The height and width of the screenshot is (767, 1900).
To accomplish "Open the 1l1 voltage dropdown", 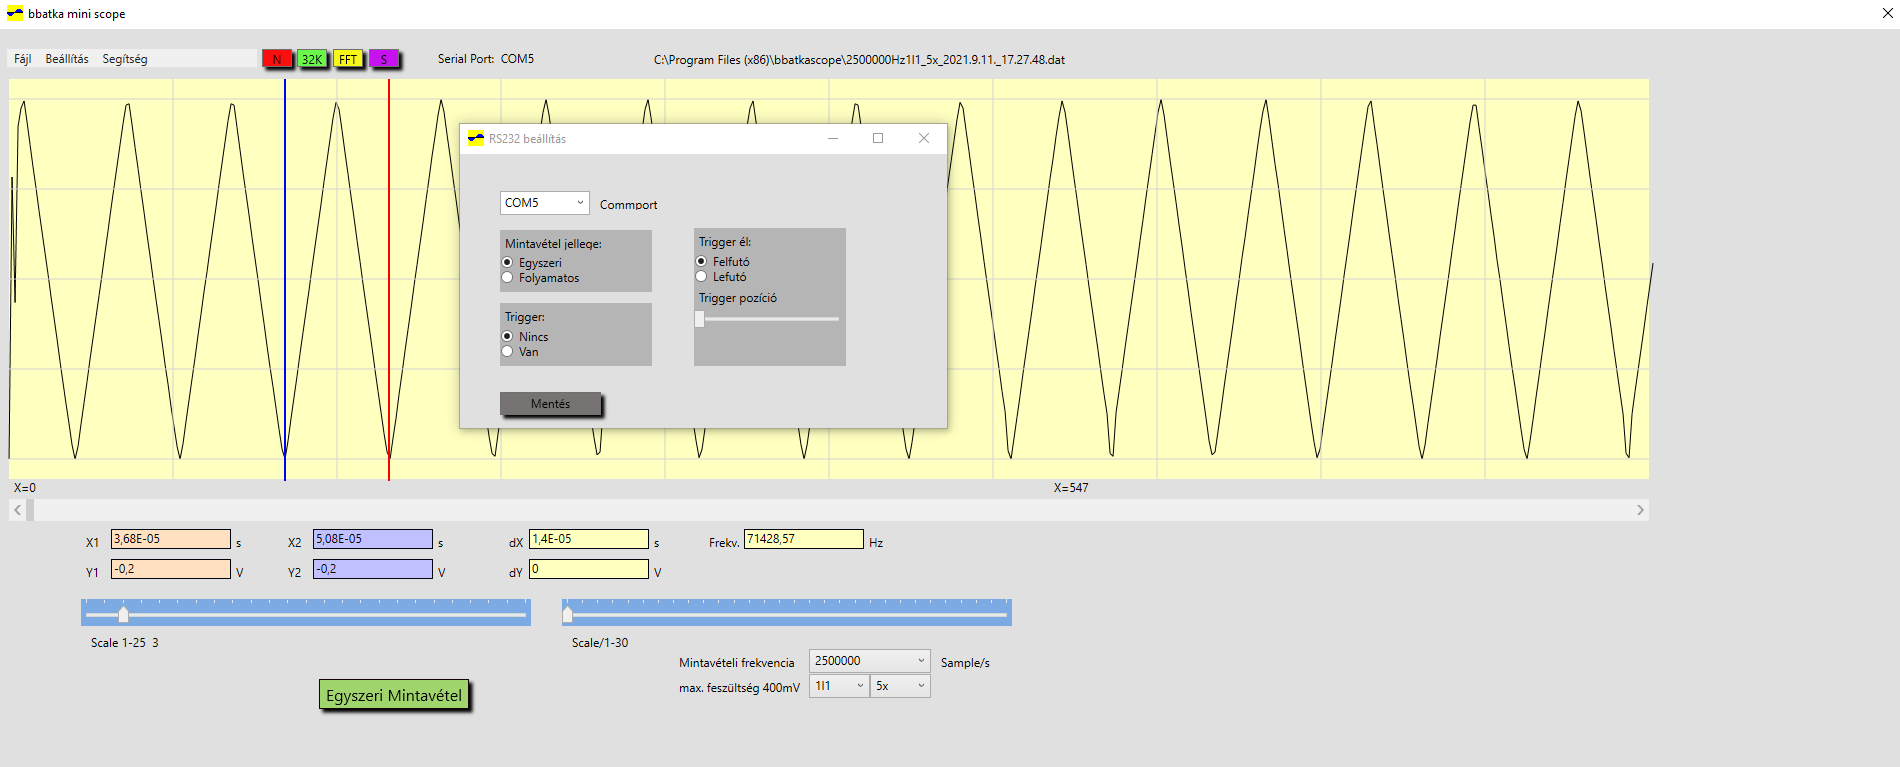I will (x=839, y=686).
